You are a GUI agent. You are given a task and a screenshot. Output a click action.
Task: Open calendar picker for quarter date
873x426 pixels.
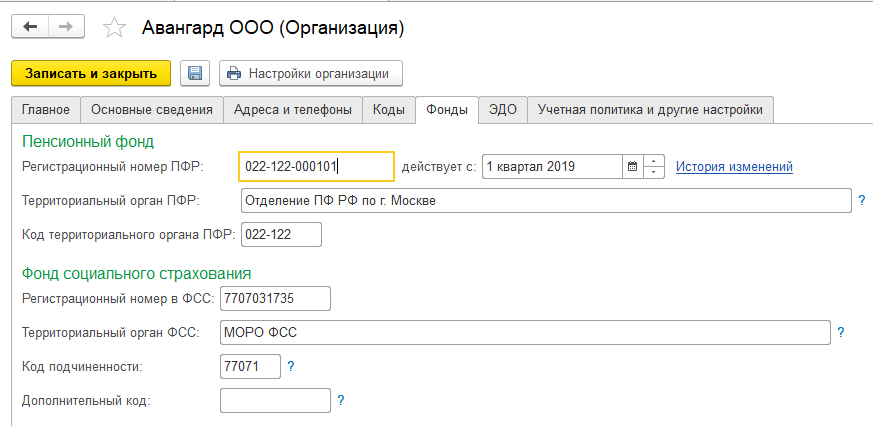(632, 166)
